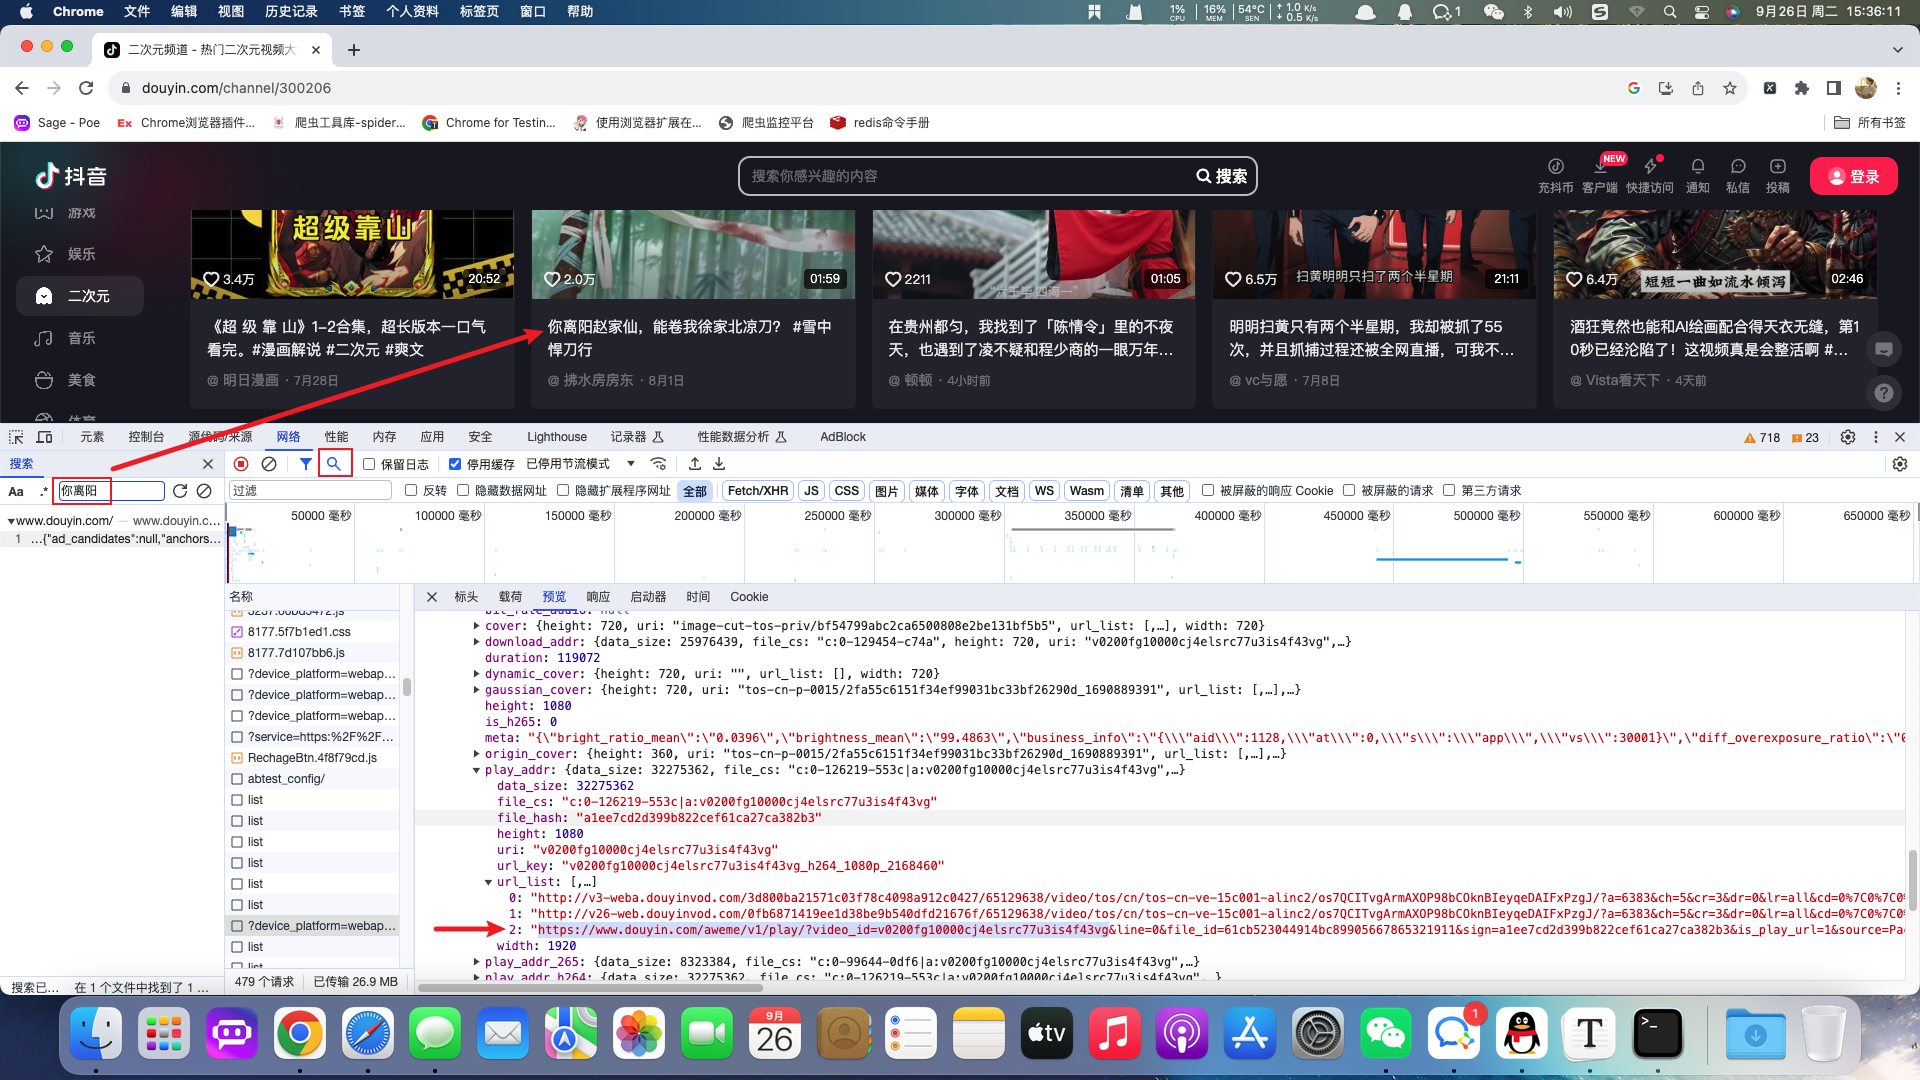Select the Fetch/XHR filter button
The image size is (1920, 1080).
coord(757,491)
